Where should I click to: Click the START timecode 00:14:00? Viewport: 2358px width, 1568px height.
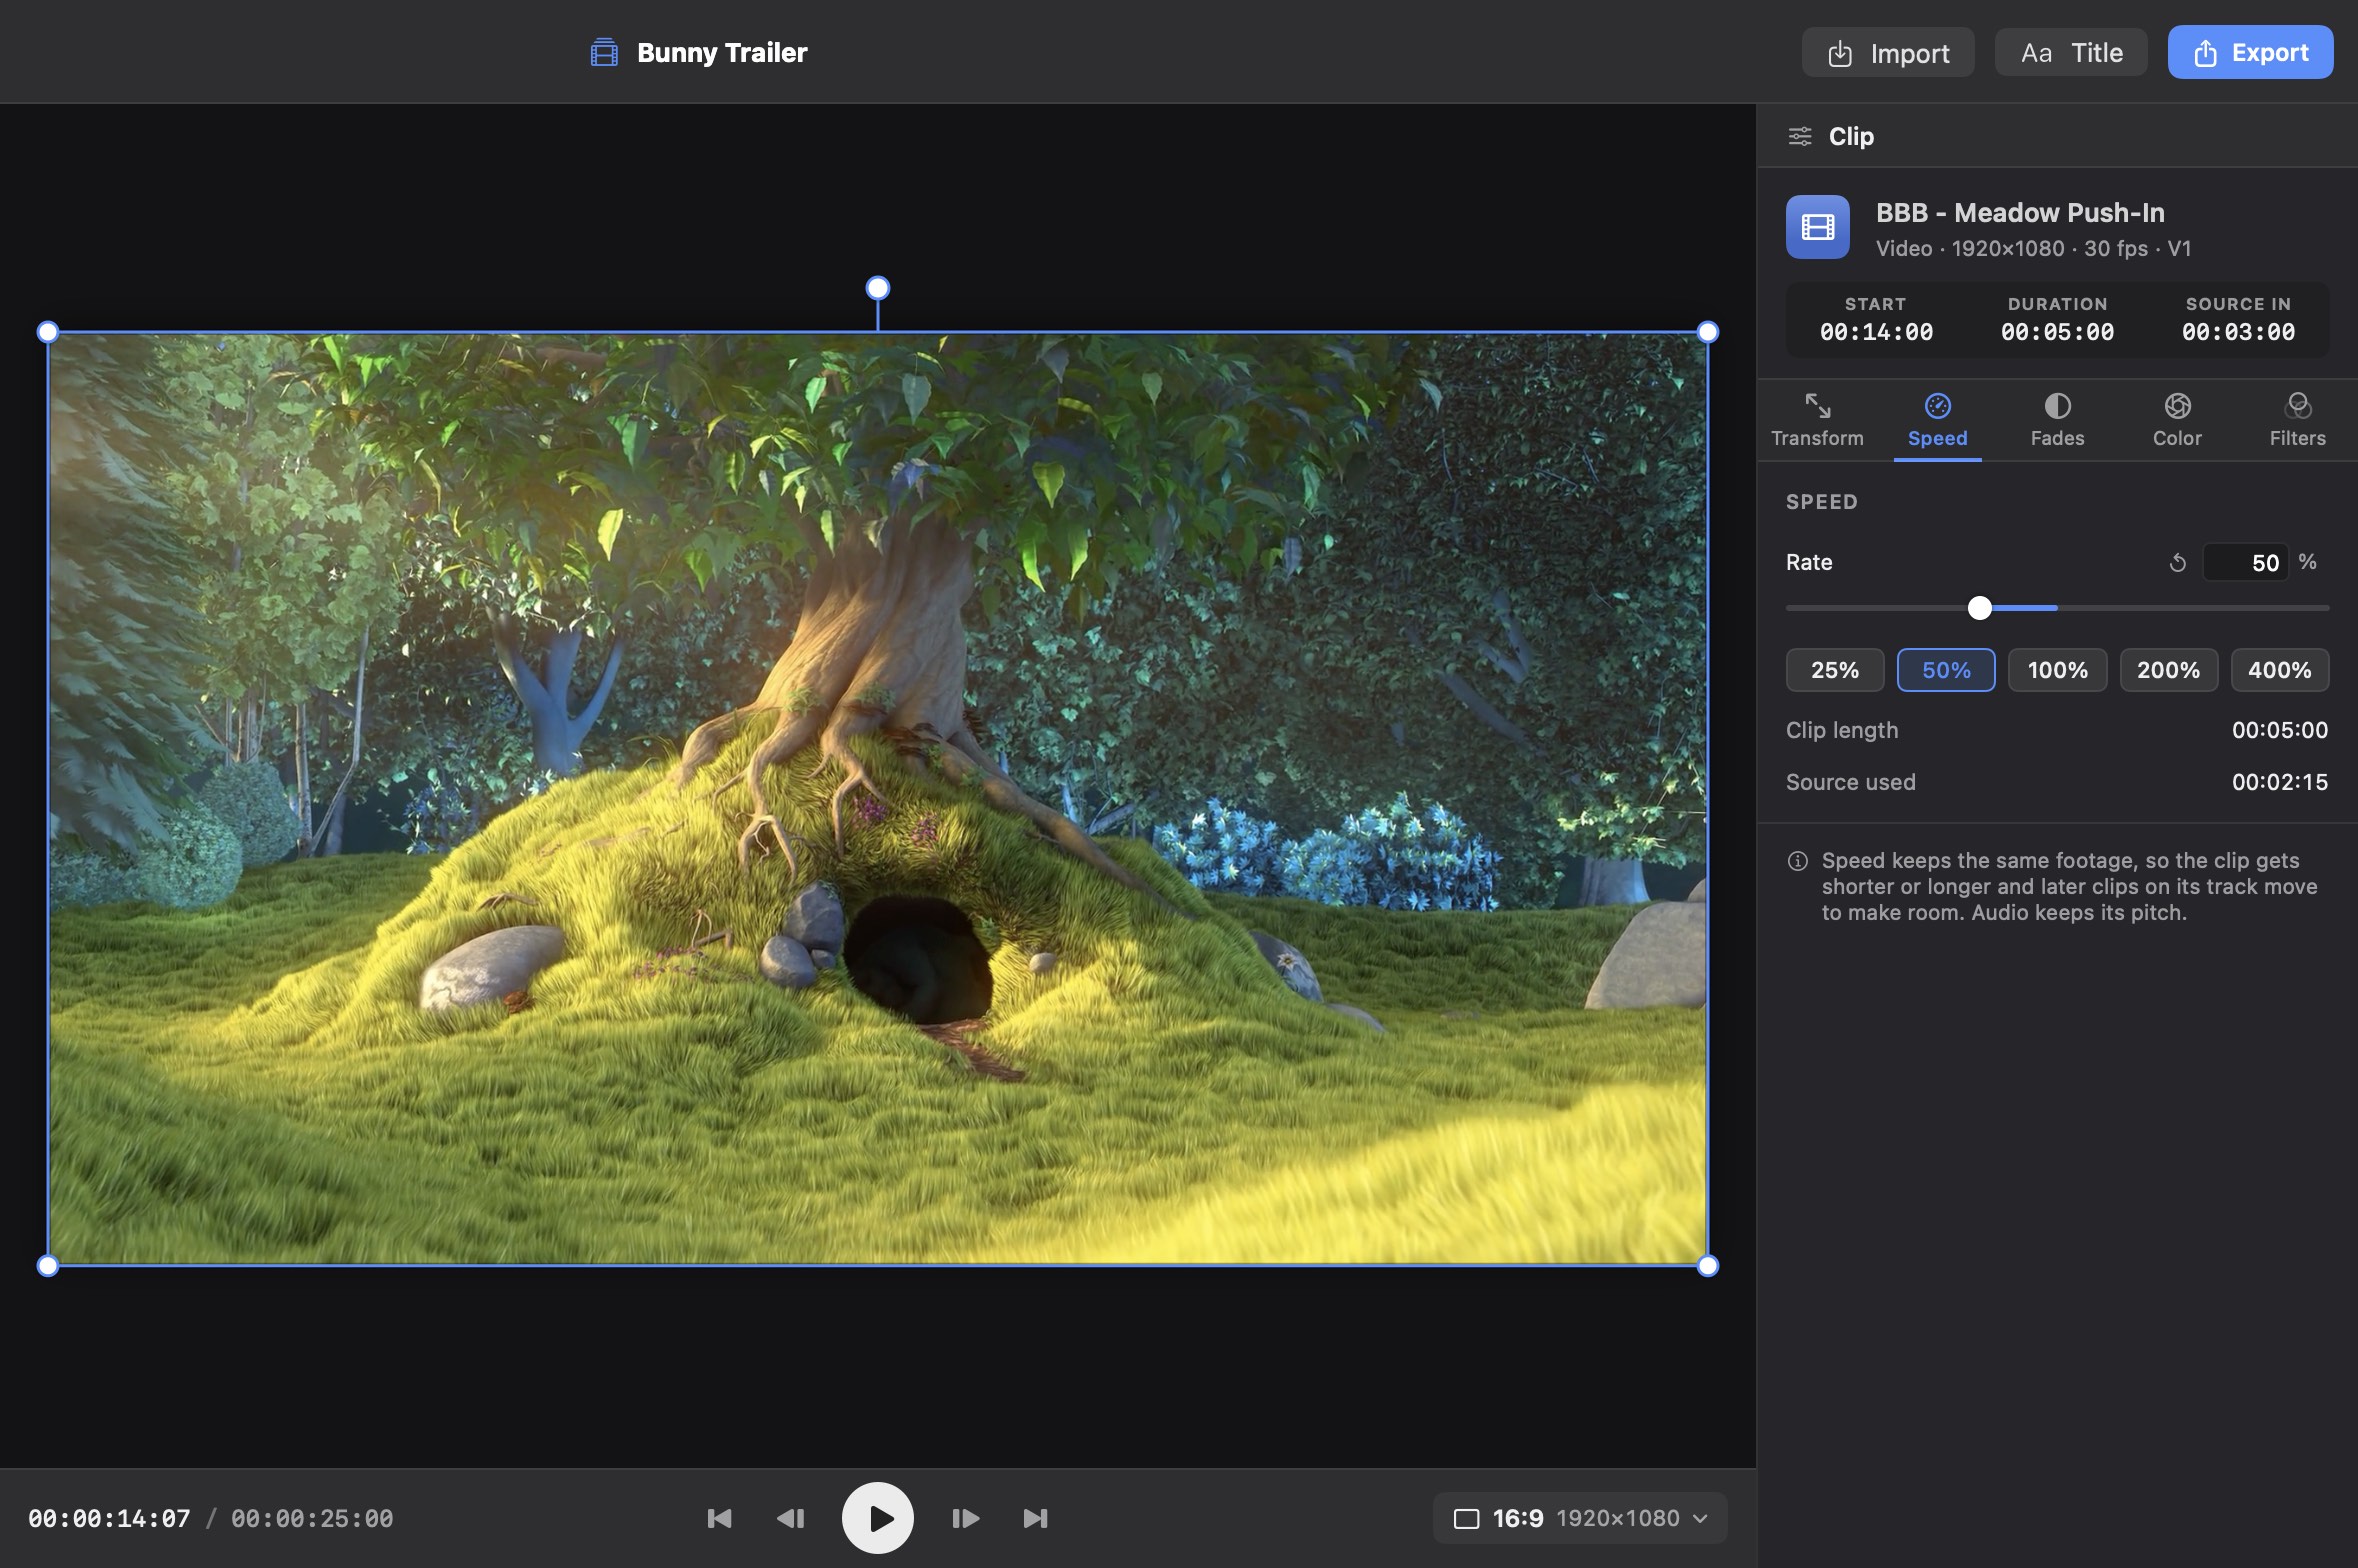pyautogui.click(x=1875, y=332)
